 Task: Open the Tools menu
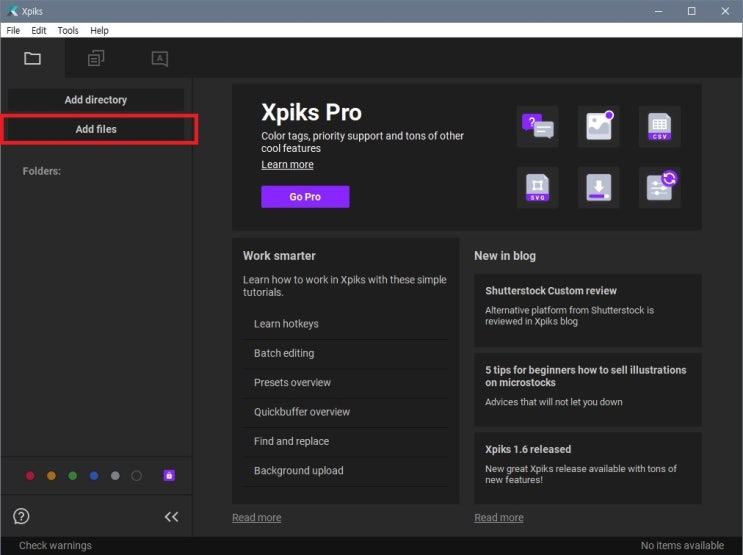coord(68,30)
